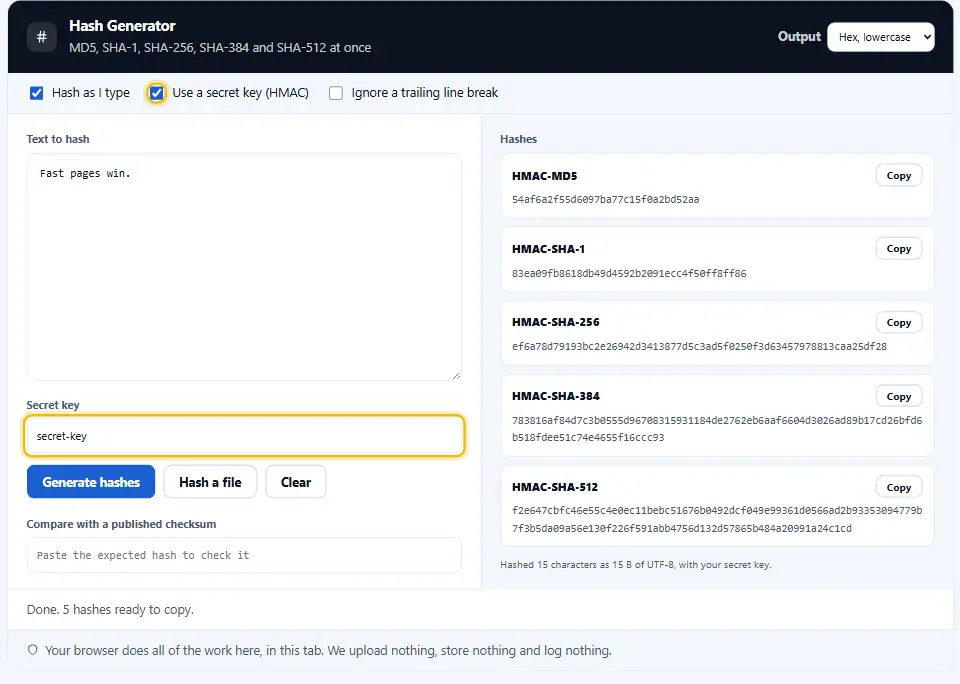The image size is (960, 684).
Task: Click the 'Text to hash' label
Action: click(58, 139)
